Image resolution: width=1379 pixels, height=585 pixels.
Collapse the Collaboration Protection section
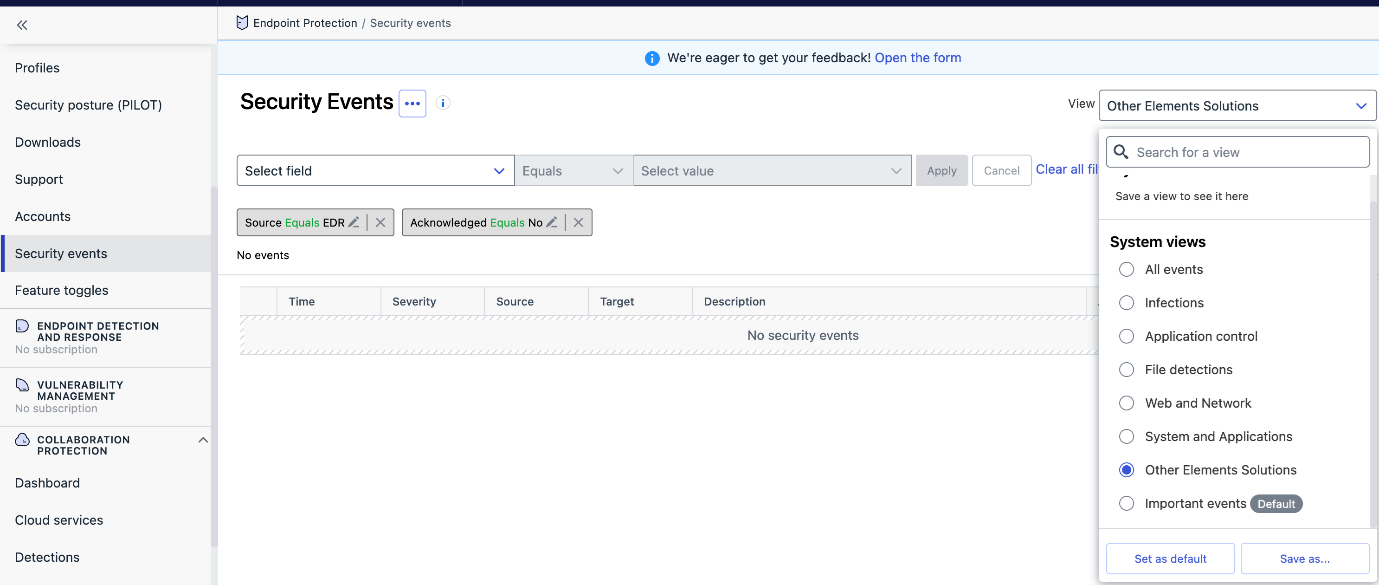(x=203, y=440)
